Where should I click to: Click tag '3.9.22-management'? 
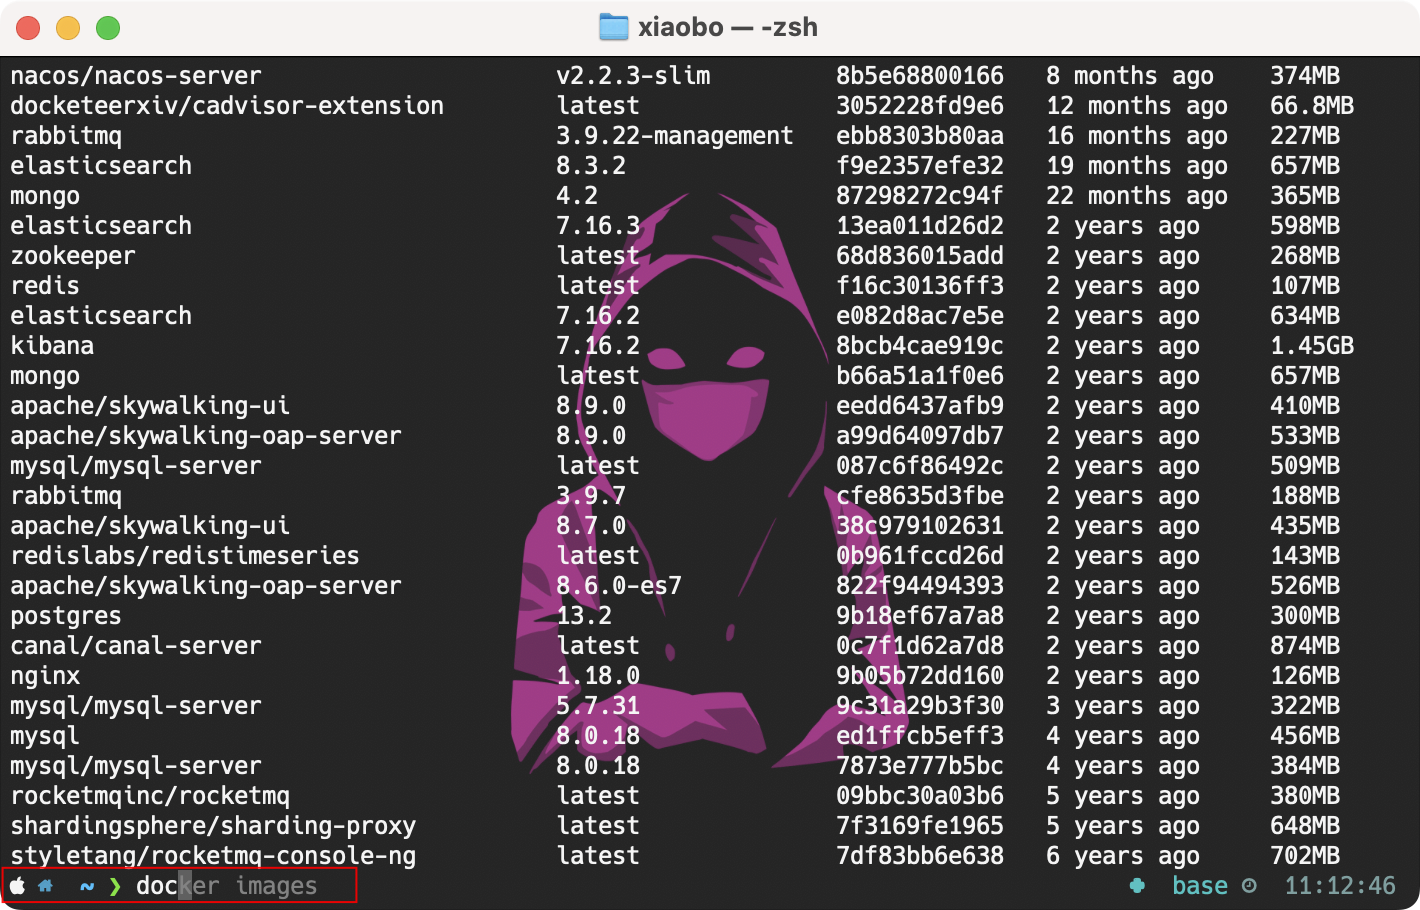click(675, 136)
